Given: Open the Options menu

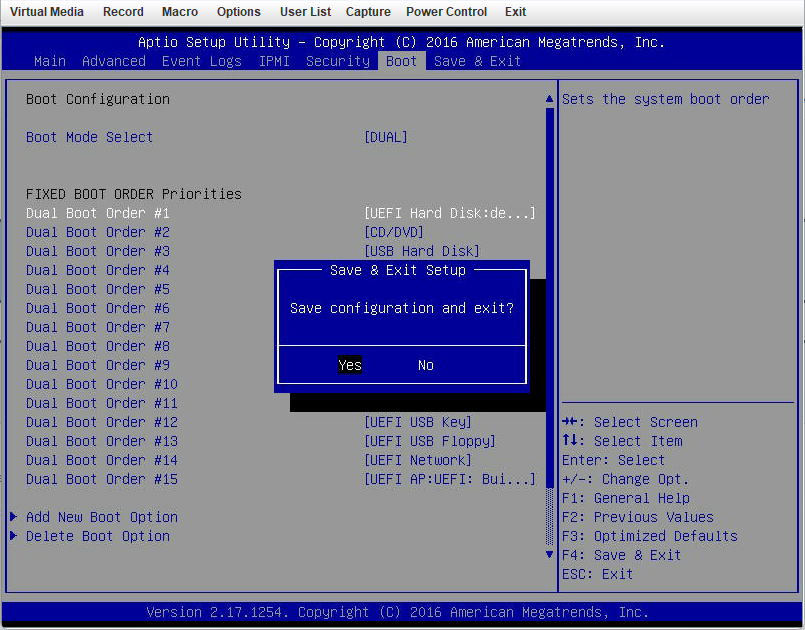Looking at the screenshot, I should pyautogui.click(x=239, y=12).
